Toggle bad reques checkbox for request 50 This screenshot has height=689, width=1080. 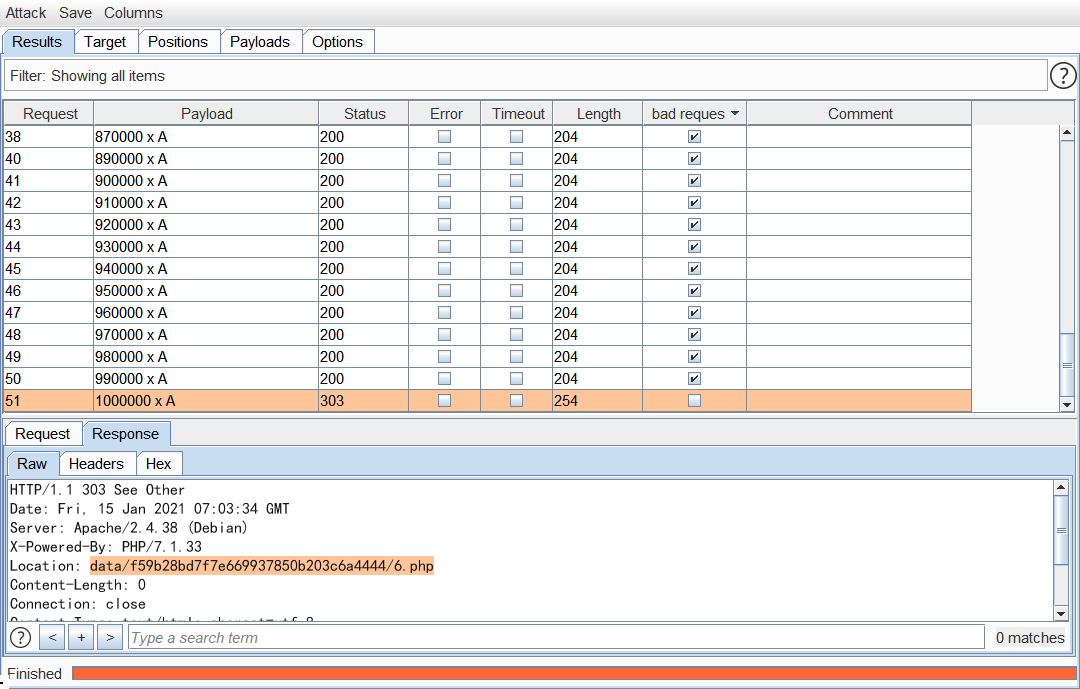pyautogui.click(x=694, y=379)
